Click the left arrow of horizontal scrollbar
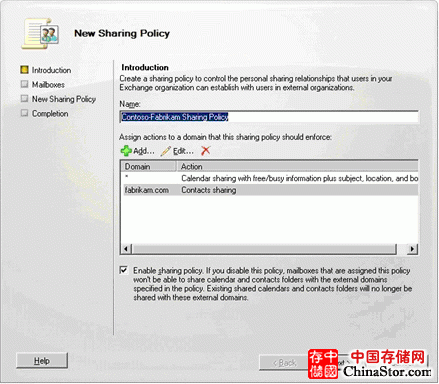This screenshot has height=384, width=439. [x=126, y=249]
